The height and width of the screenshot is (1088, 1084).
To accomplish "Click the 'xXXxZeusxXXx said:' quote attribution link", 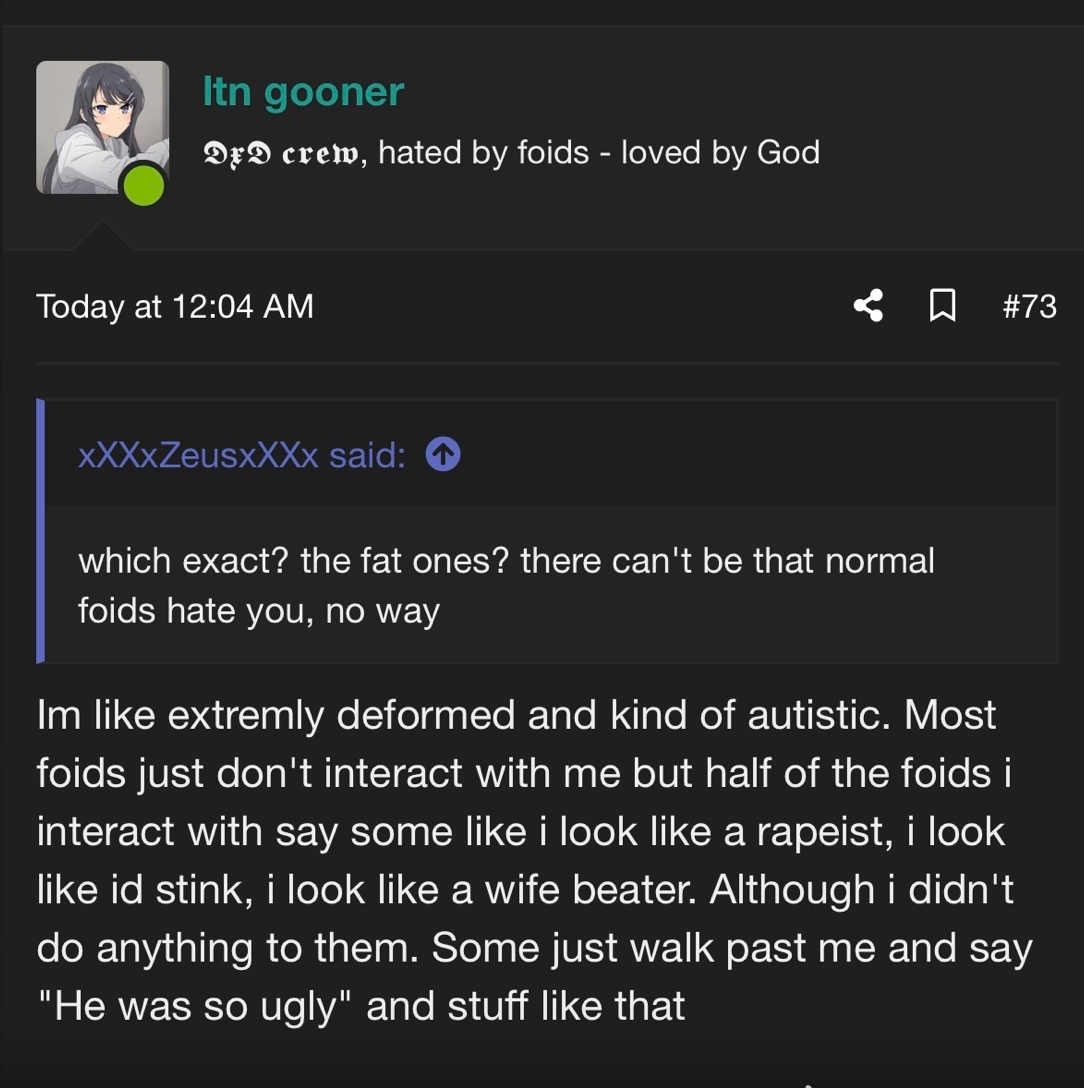I will click(241, 456).
